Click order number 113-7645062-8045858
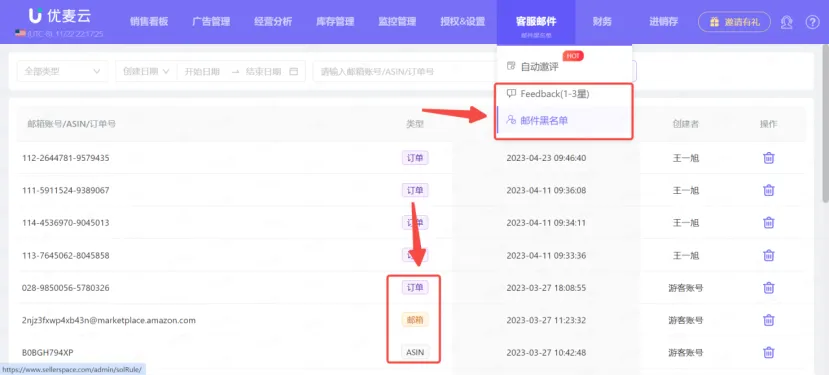 [x=66, y=255]
